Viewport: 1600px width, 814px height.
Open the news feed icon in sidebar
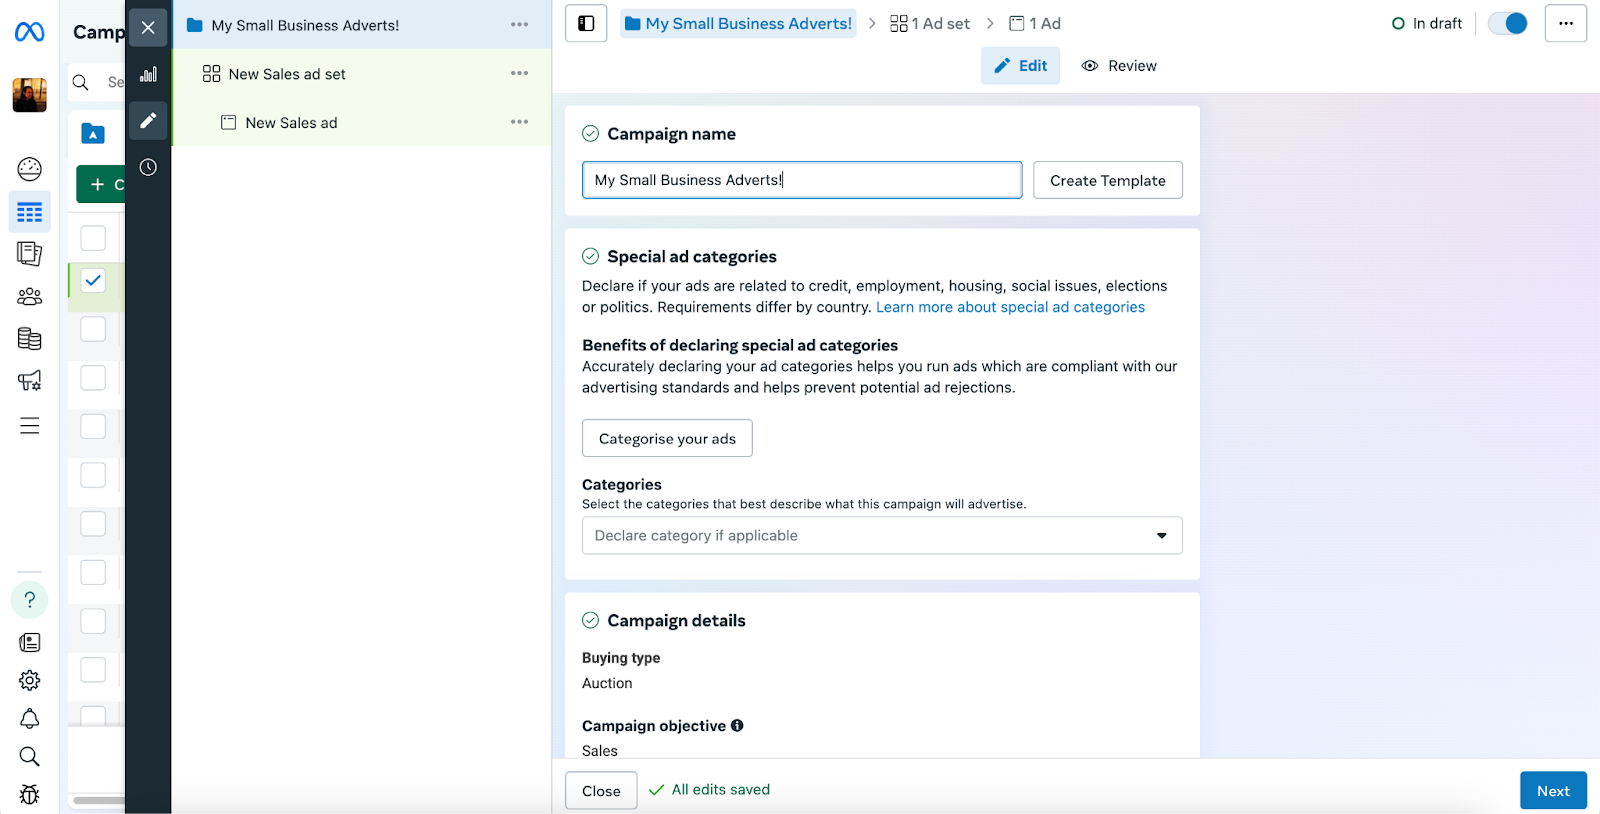coord(30,642)
